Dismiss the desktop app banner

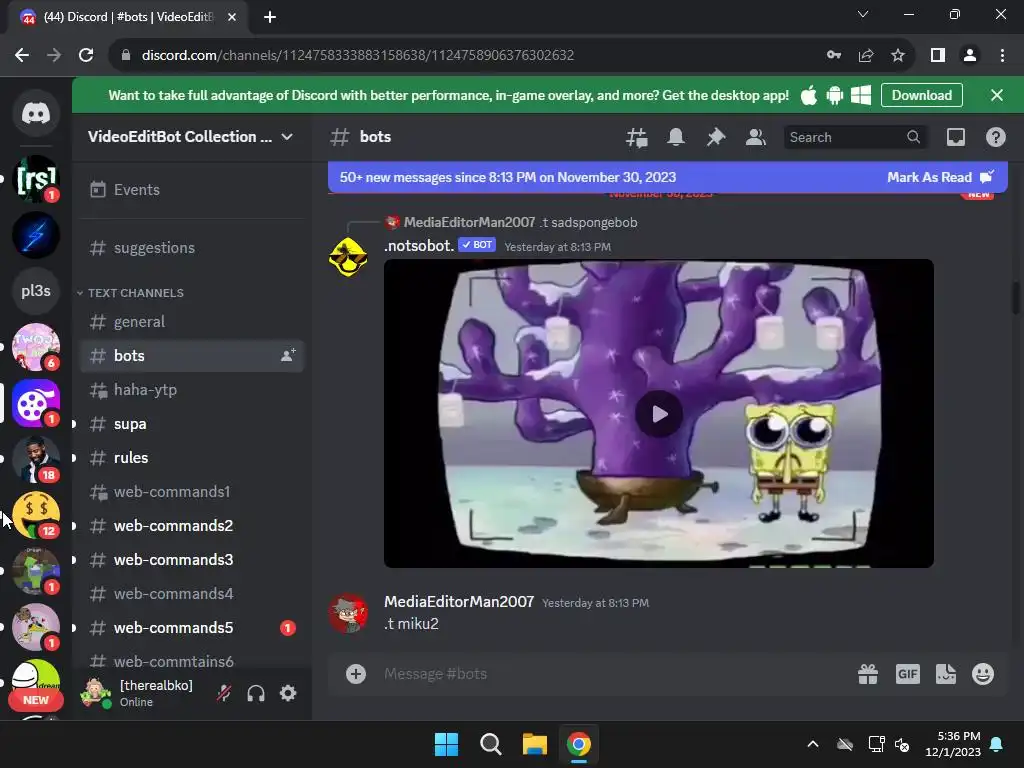(997, 95)
